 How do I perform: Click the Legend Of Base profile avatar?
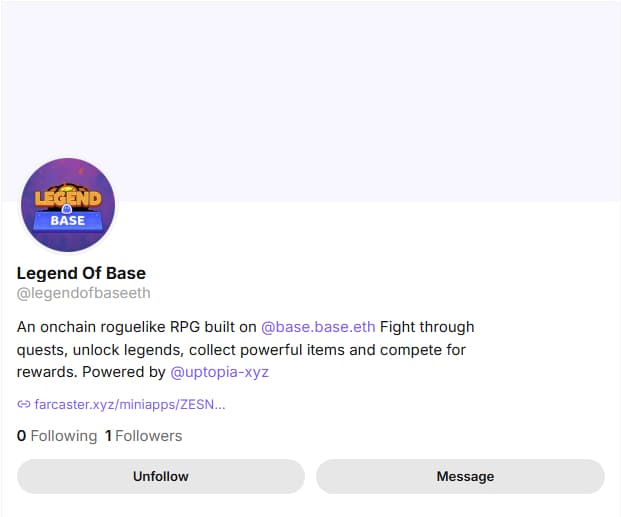coord(68,206)
